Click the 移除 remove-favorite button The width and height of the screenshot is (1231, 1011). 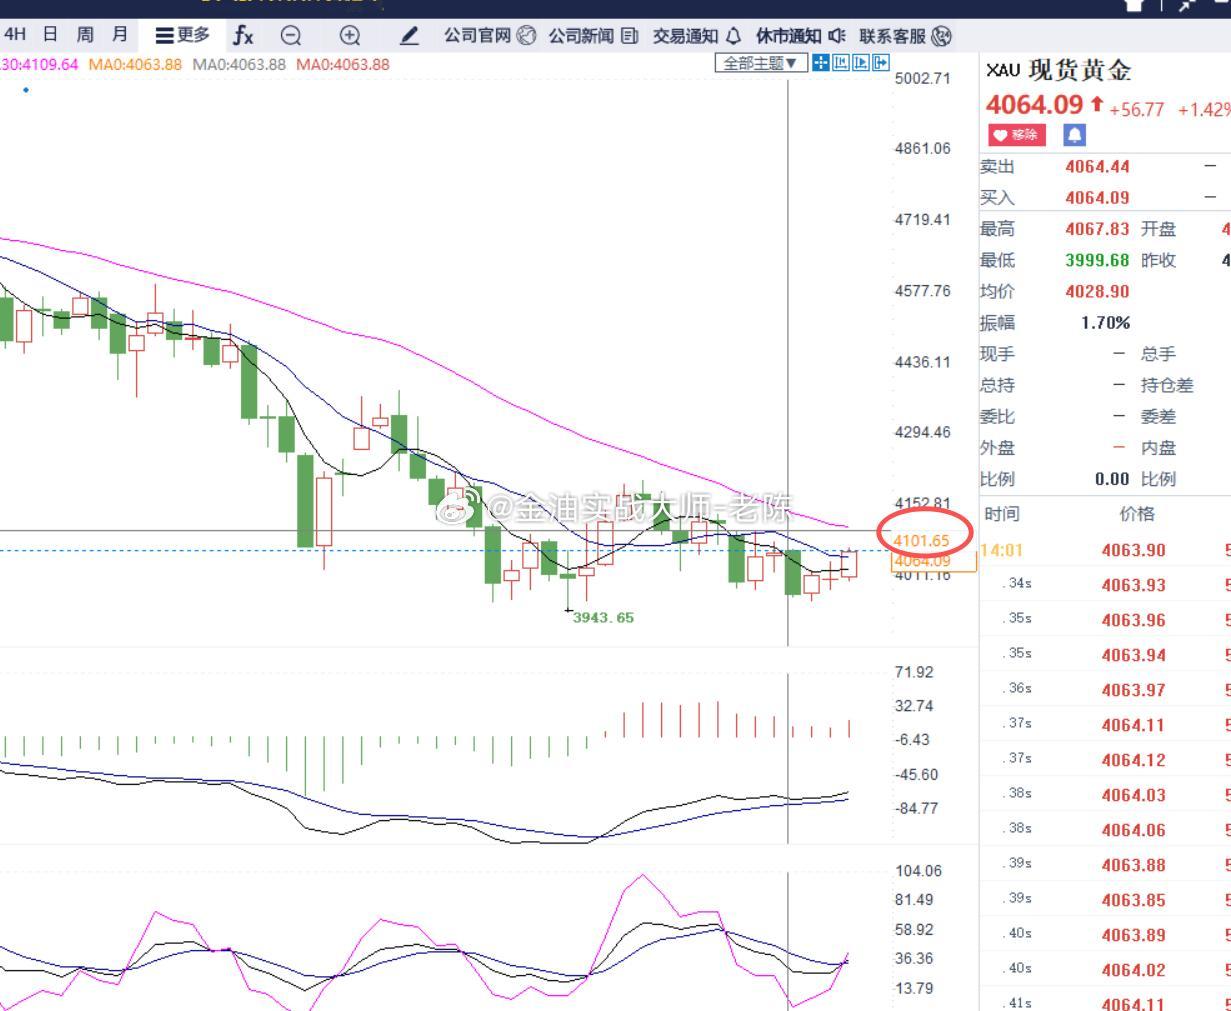1017,134
